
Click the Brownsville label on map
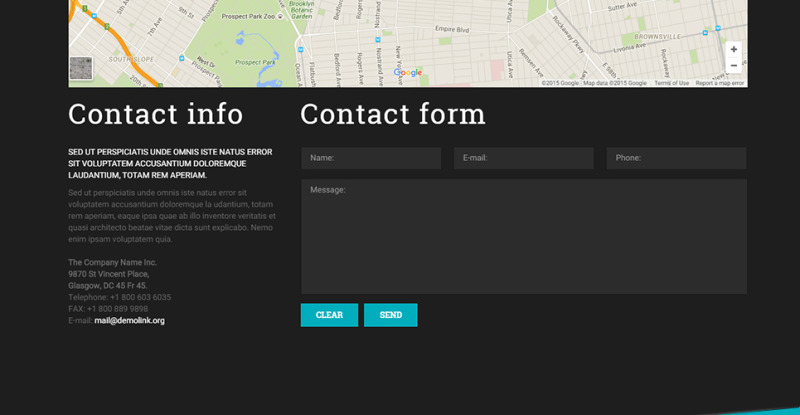(657, 37)
